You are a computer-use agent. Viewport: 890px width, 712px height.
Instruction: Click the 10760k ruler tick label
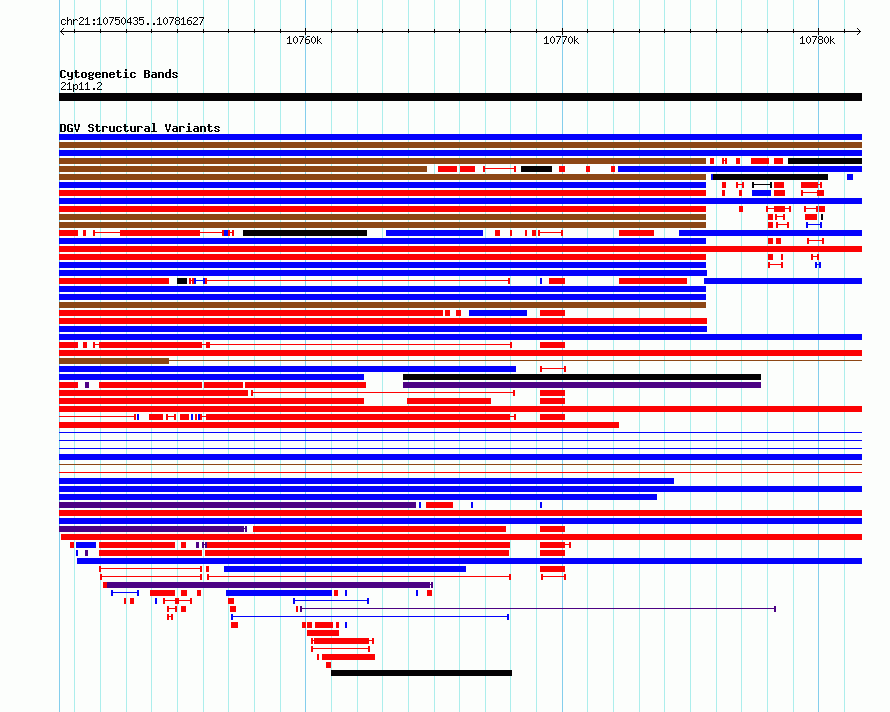pos(304,40)
